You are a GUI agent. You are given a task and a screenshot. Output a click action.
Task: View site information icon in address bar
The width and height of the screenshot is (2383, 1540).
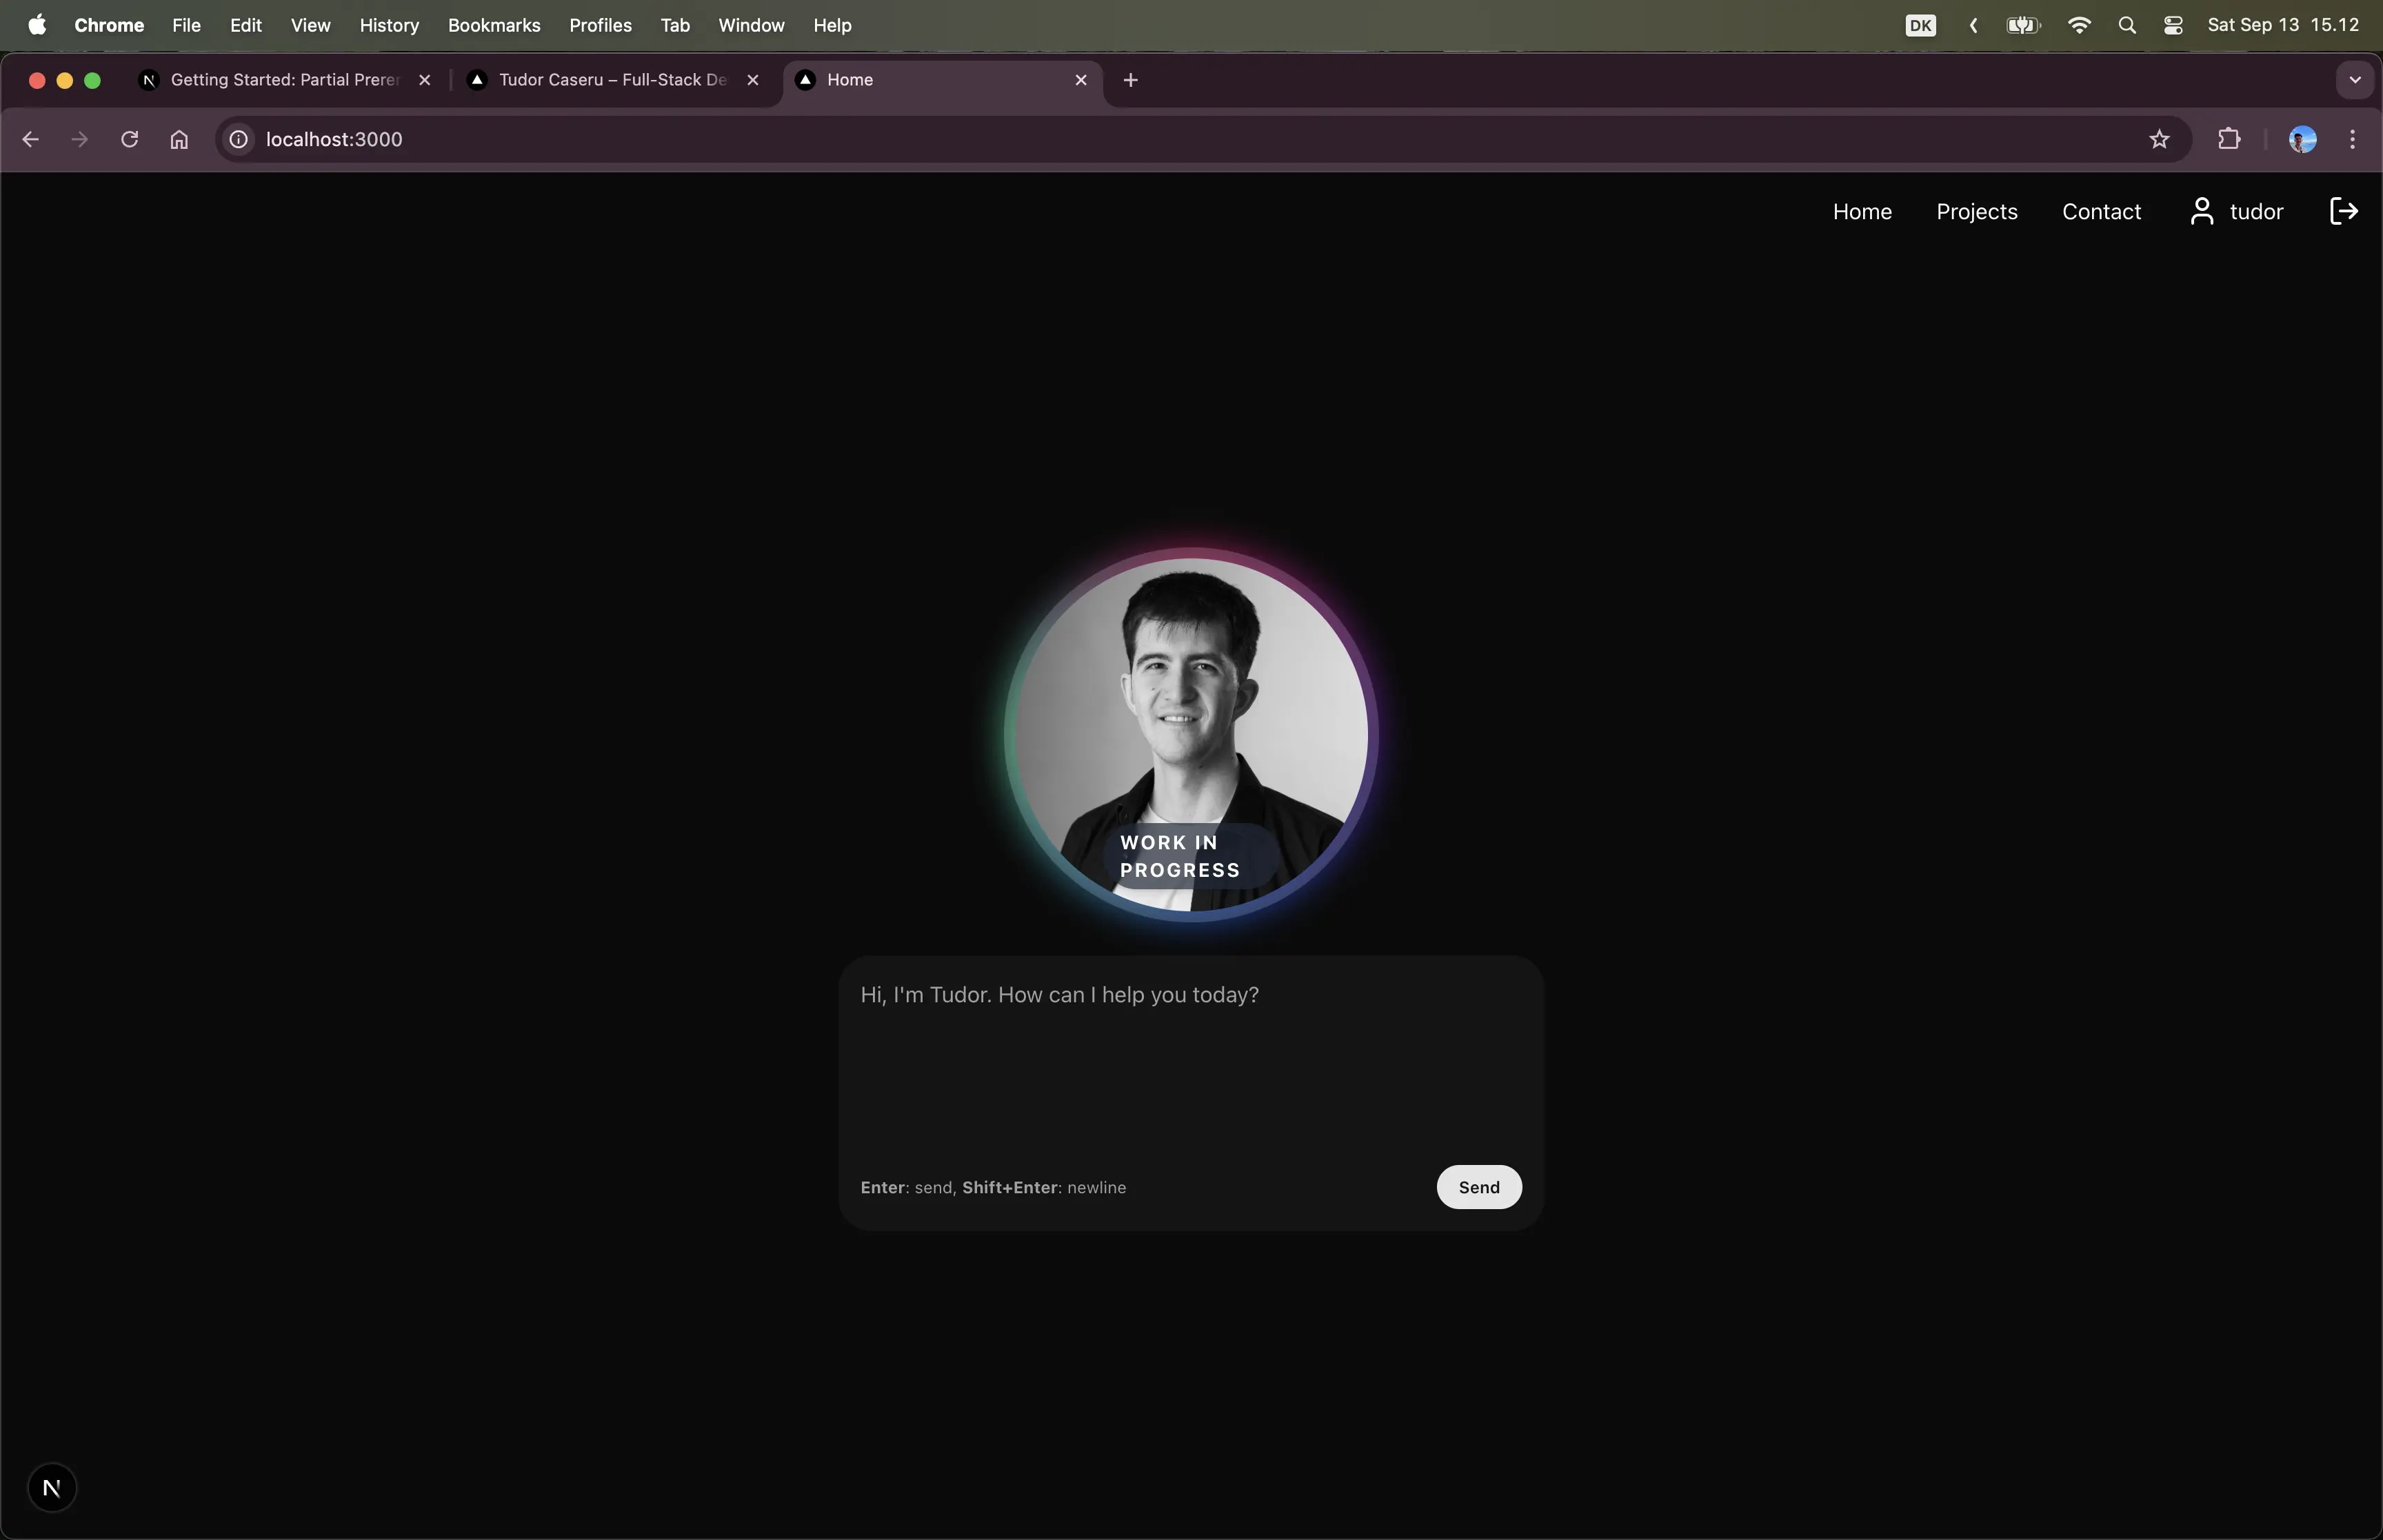coord(239,139)
